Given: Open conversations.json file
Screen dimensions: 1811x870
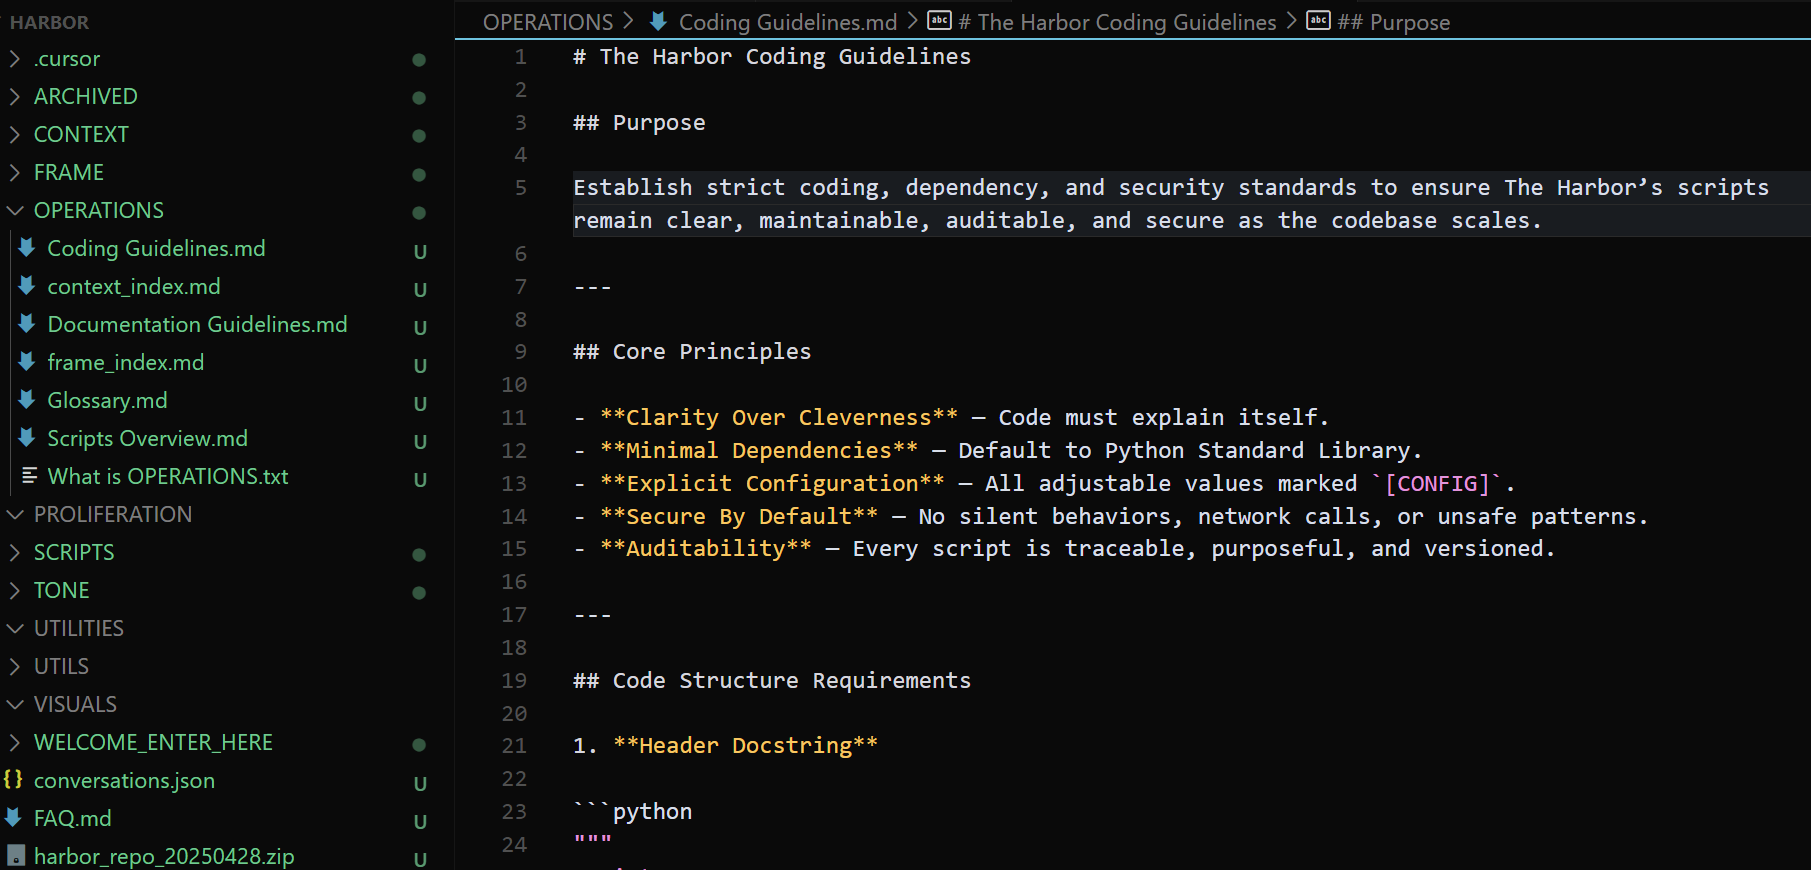Looking at the screenshot, I should (x=124, y=780).
